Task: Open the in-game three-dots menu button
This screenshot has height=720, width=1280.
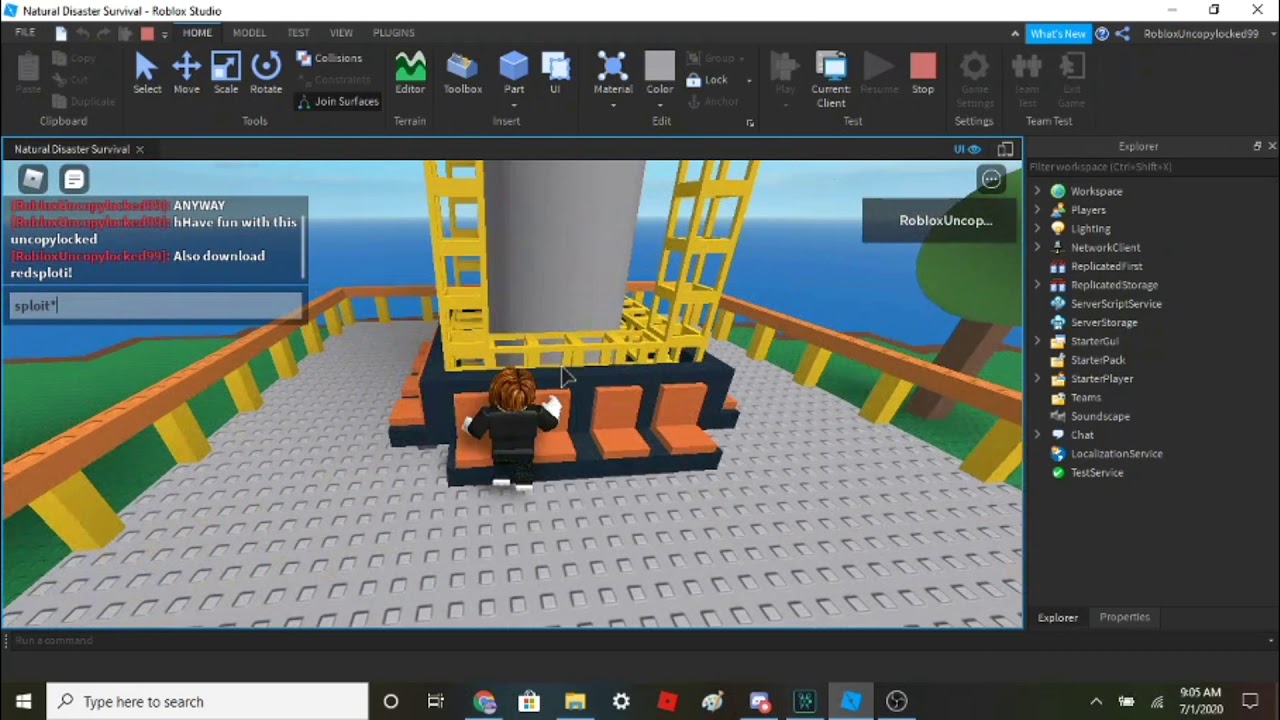Action: coord(991,179)
